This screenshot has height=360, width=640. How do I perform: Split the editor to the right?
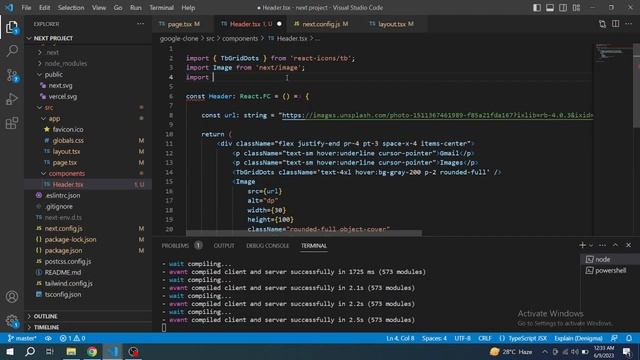tap(616, 24)
